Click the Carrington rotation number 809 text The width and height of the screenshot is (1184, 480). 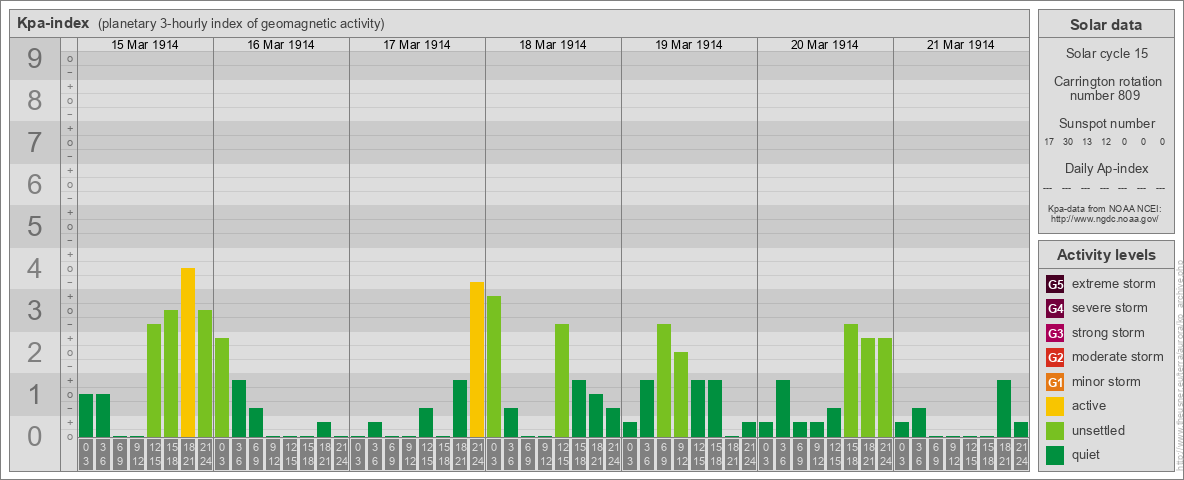1106,88
